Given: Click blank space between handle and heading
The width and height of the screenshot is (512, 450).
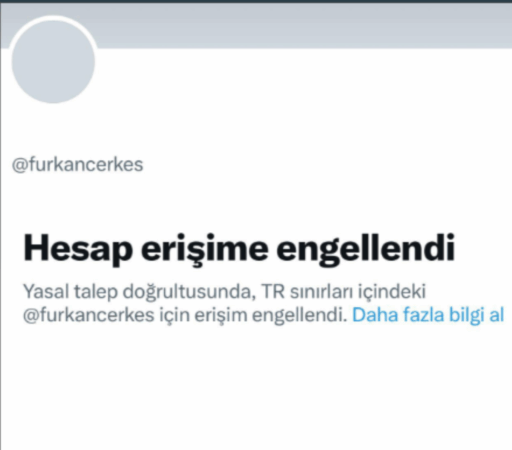Looking at the screenshot, I should tap(256, 203).
